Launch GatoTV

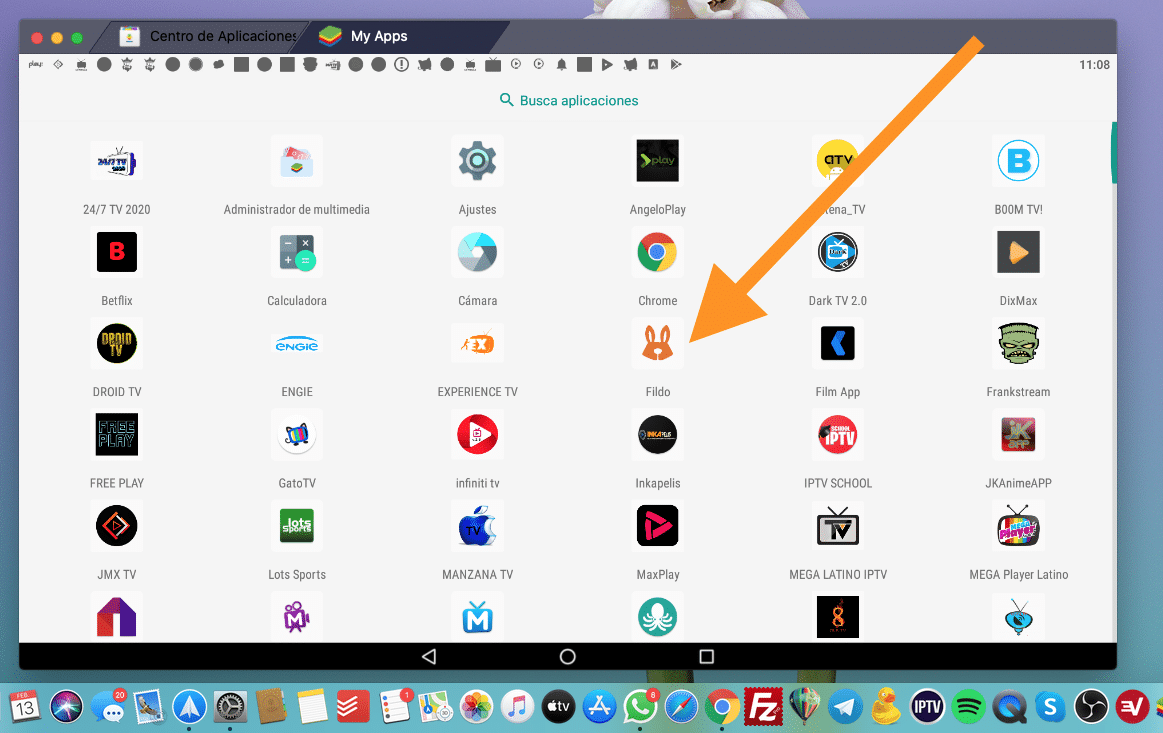pos(297,434)
